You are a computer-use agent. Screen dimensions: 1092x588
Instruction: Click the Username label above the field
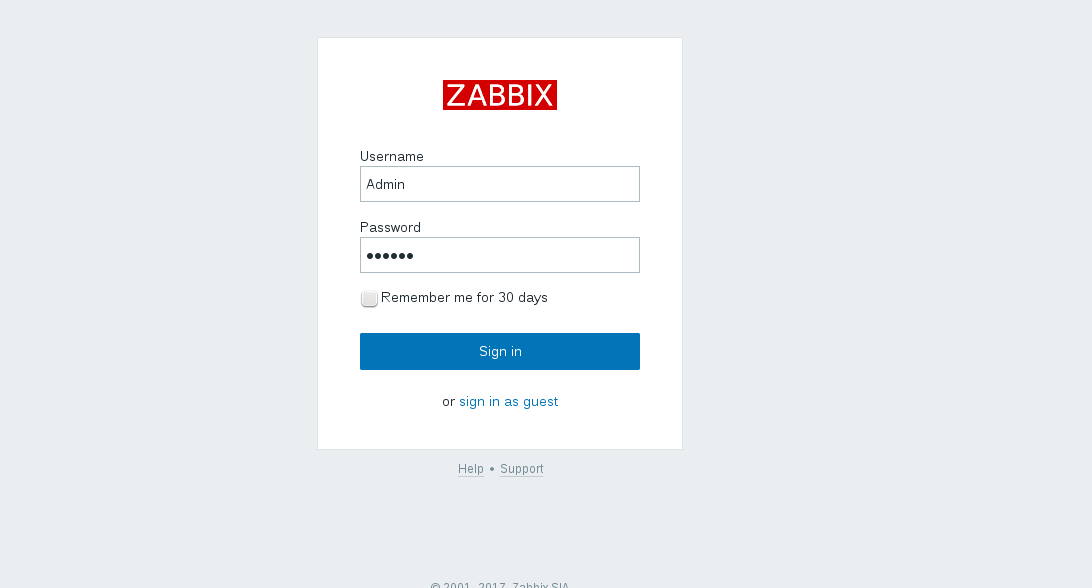pos(392,156)
